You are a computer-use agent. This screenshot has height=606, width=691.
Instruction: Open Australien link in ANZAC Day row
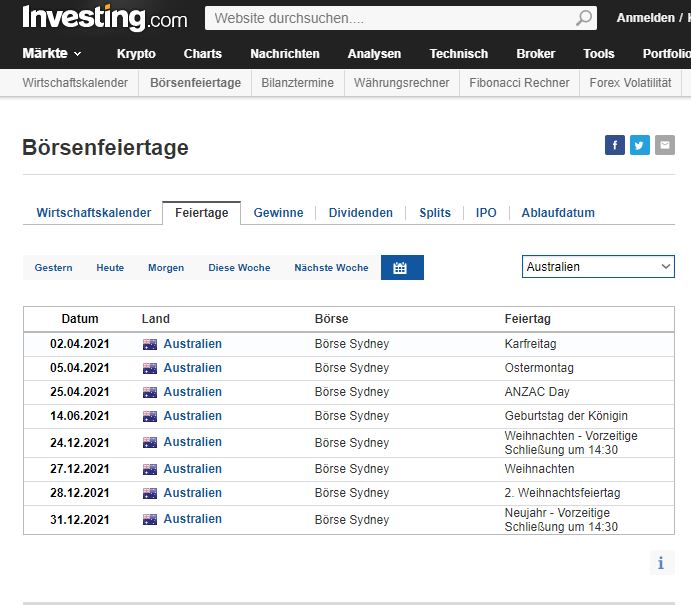point(193,391)
